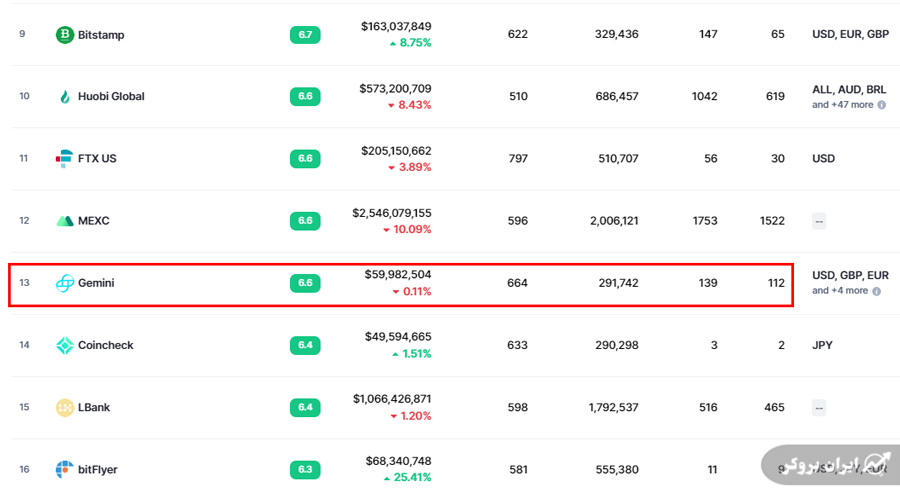Image resolution: width=900 pixels, height=496 pixels.
Task: Click the Huobi Global flame logo
Action: [65, 96]
